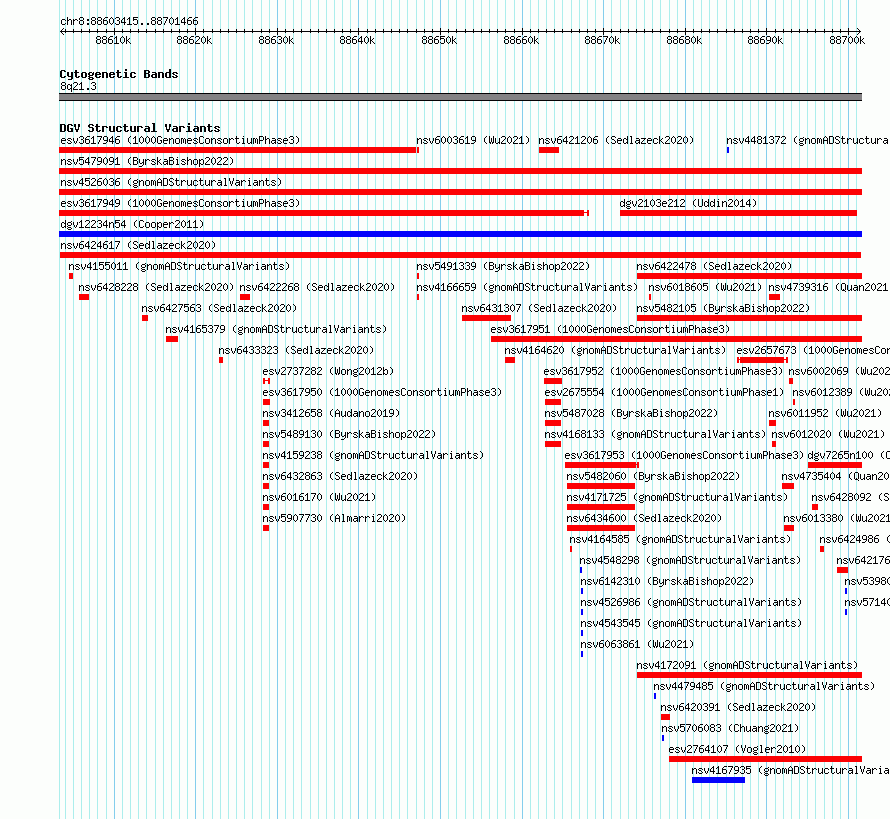This screenshot has height=819, width=890.
Task: Select nsv5706083 (Chuang2021) label
Action: point(730,728)
